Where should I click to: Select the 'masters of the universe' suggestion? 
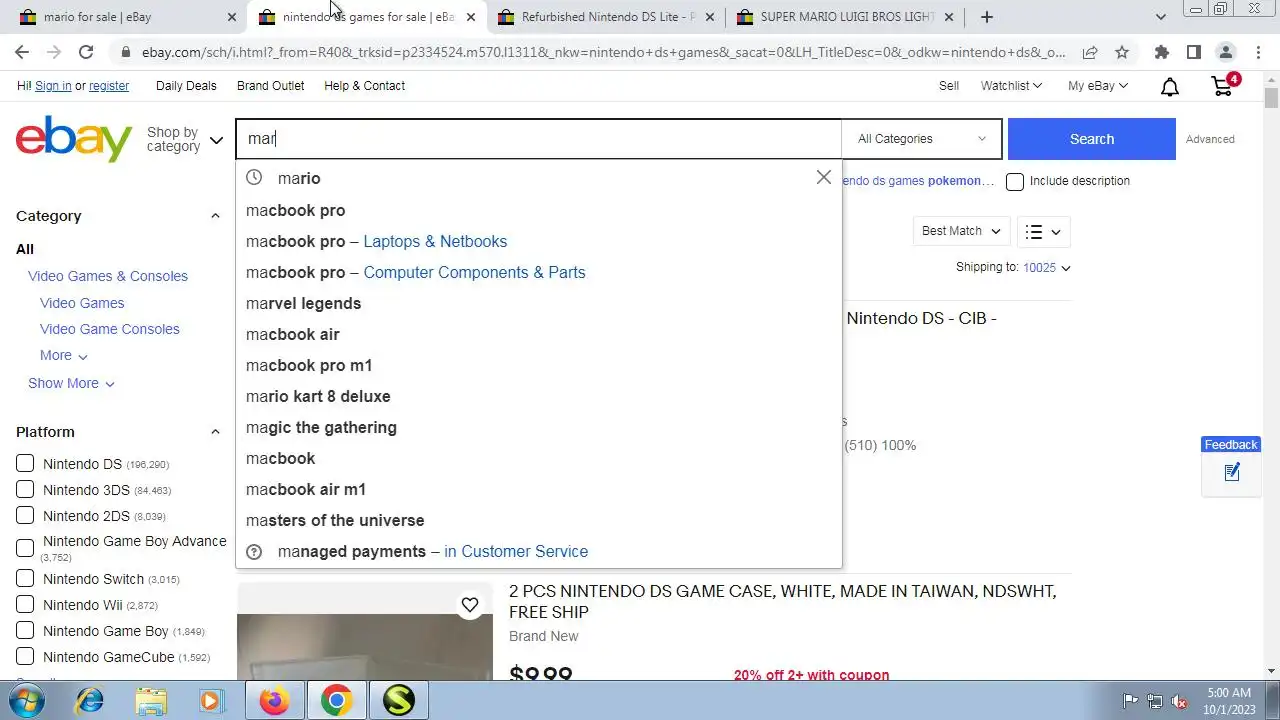pyautogui.click(x=538, y=520)
